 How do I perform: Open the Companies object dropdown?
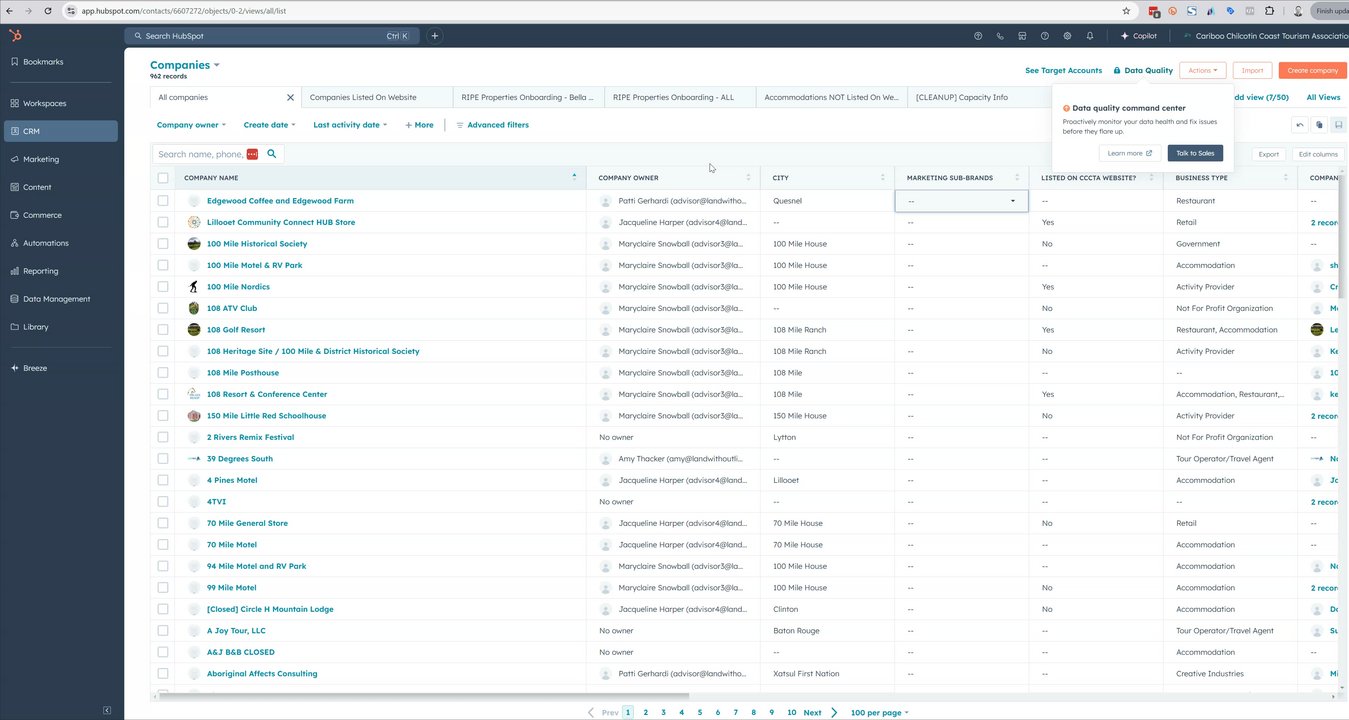(x=185, y=65)
